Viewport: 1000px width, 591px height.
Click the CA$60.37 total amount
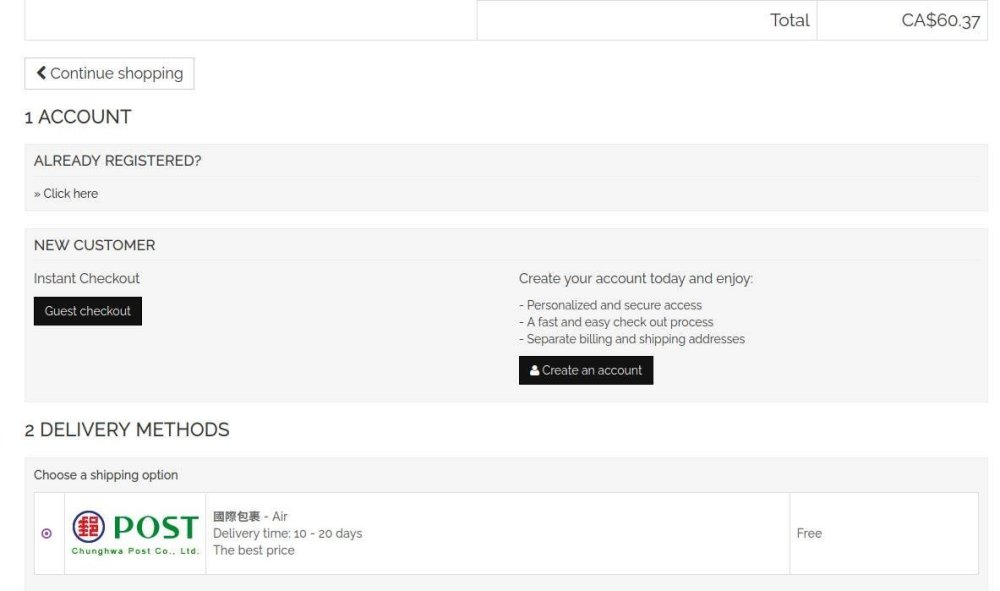(940, 21)
